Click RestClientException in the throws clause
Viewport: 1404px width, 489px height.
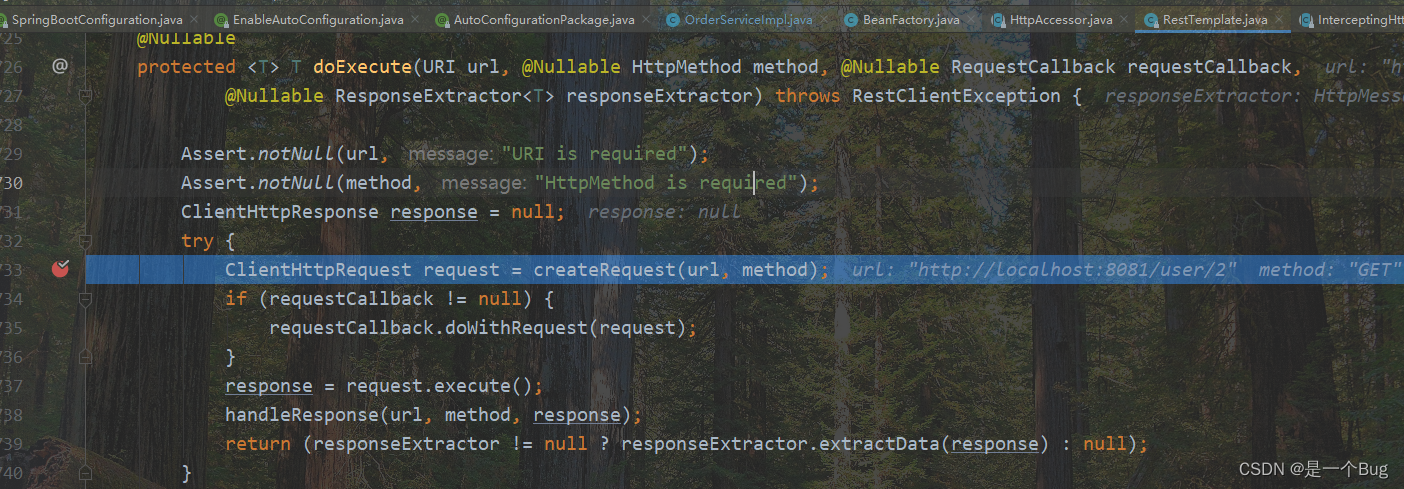coord(956,96)
